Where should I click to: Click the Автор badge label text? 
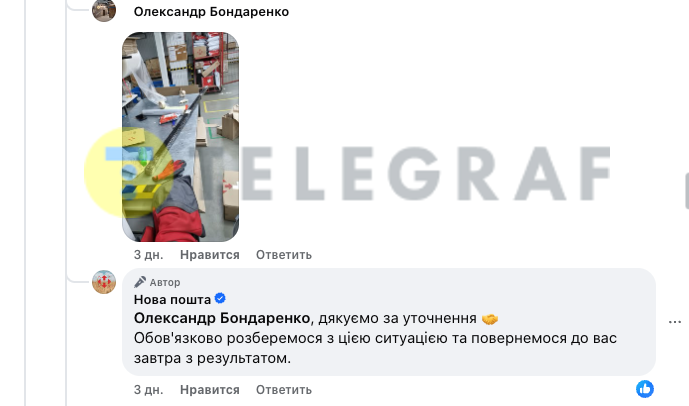click(165, 283)
